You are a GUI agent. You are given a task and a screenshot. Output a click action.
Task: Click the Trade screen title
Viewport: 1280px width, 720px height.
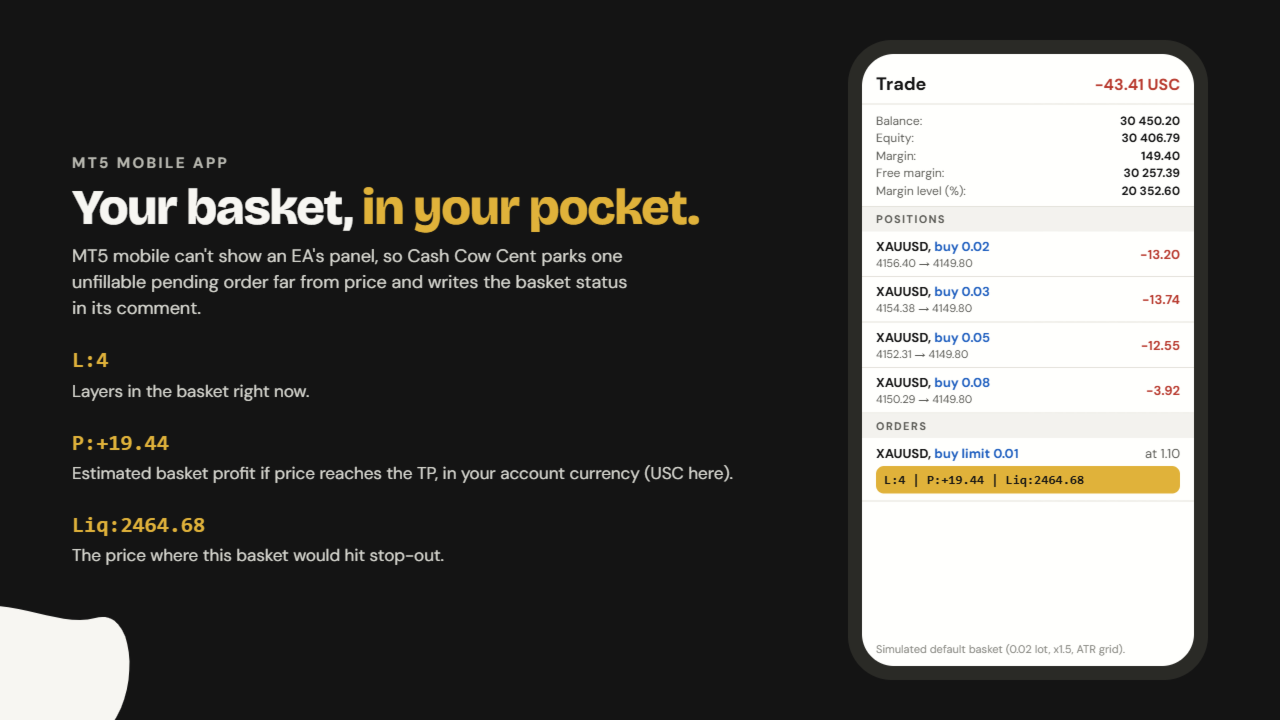pos(901,84)
